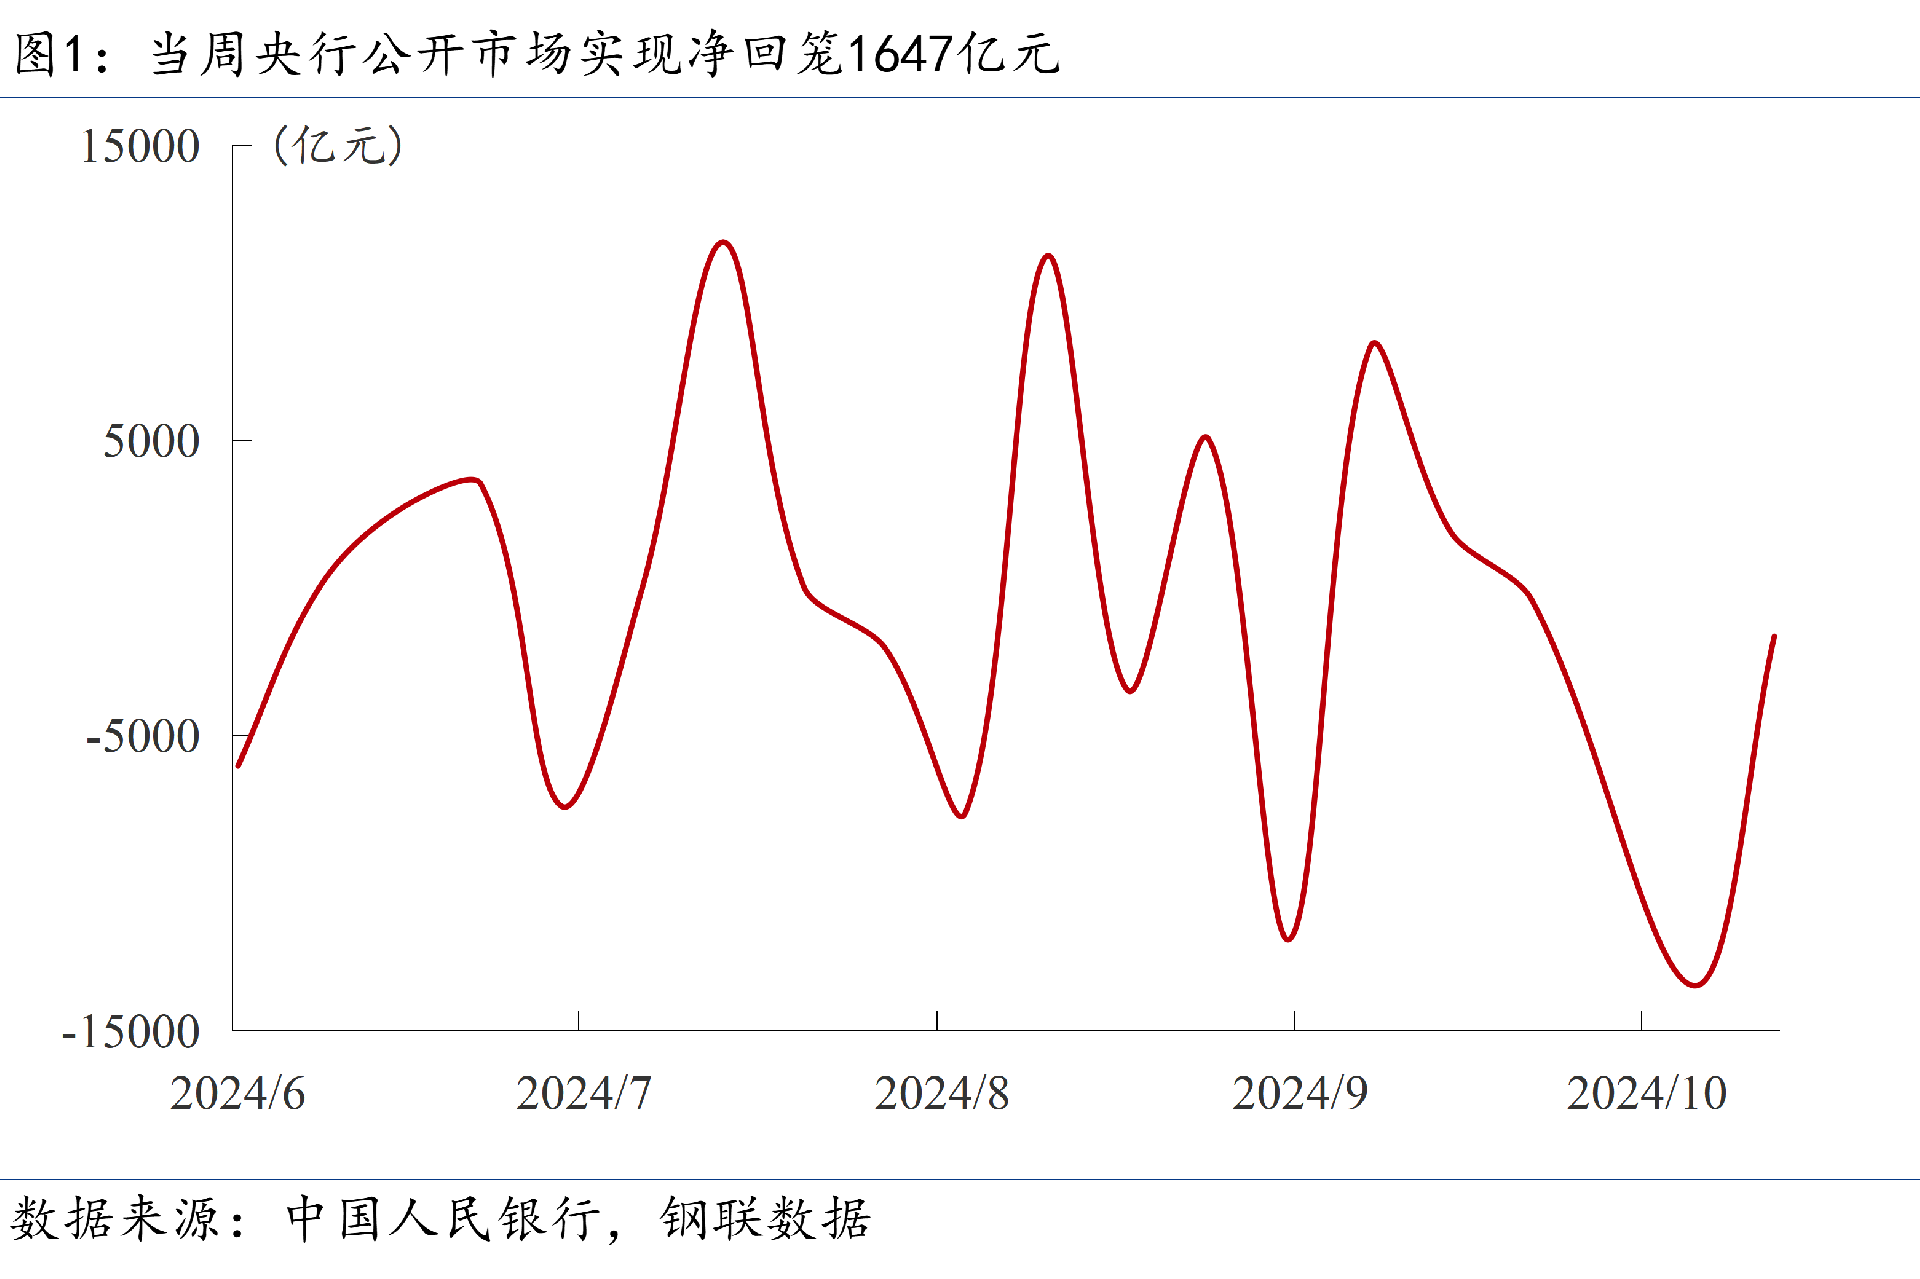The image size is (1920, 1279).
Task: Click the 2024/10 x-axis label
Action: (x=1646, y=1093)
